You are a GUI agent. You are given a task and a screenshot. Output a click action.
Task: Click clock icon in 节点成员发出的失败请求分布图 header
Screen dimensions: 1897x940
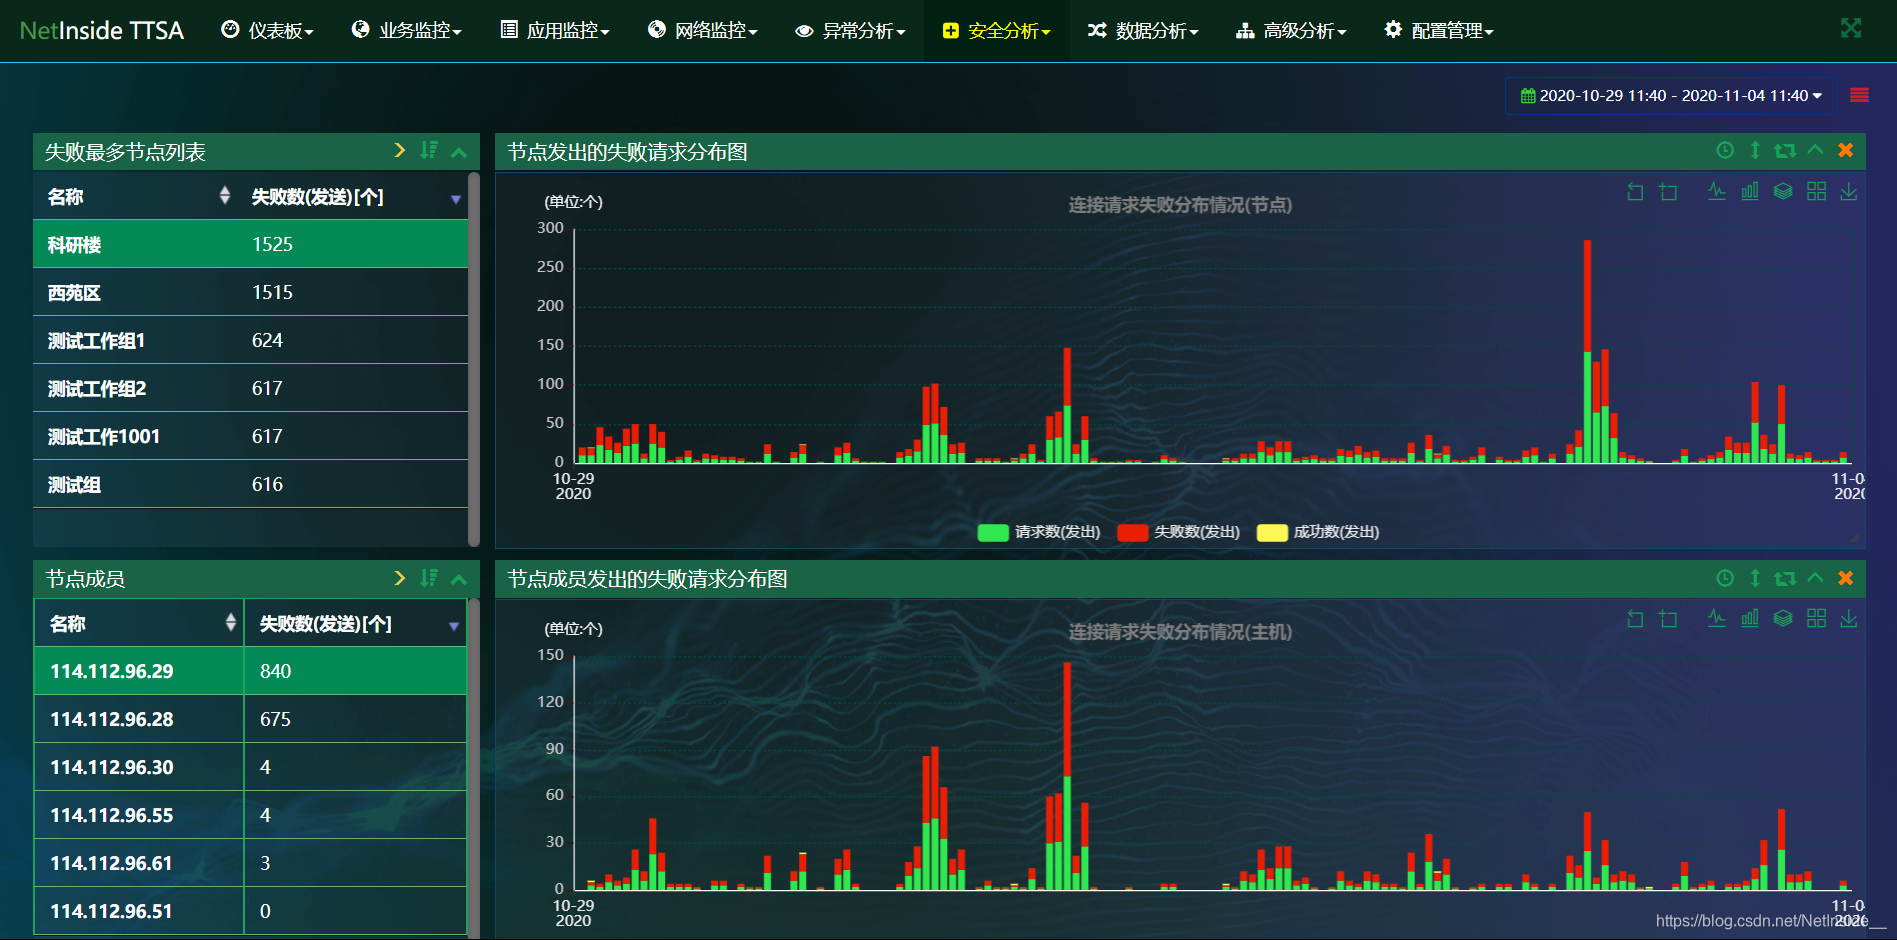point(1725,578)
